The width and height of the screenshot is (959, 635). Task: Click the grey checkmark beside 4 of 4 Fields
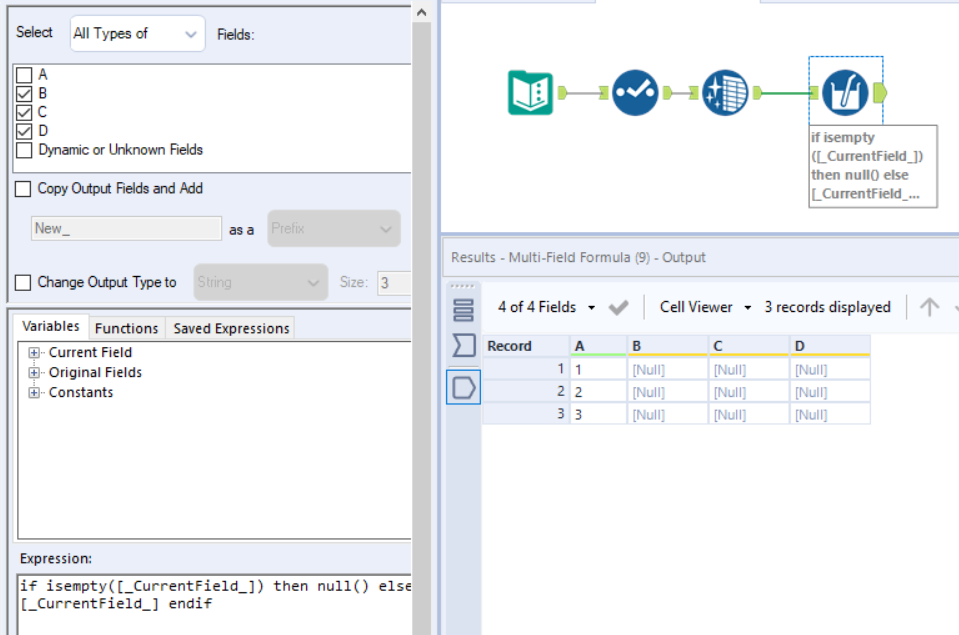618,307
